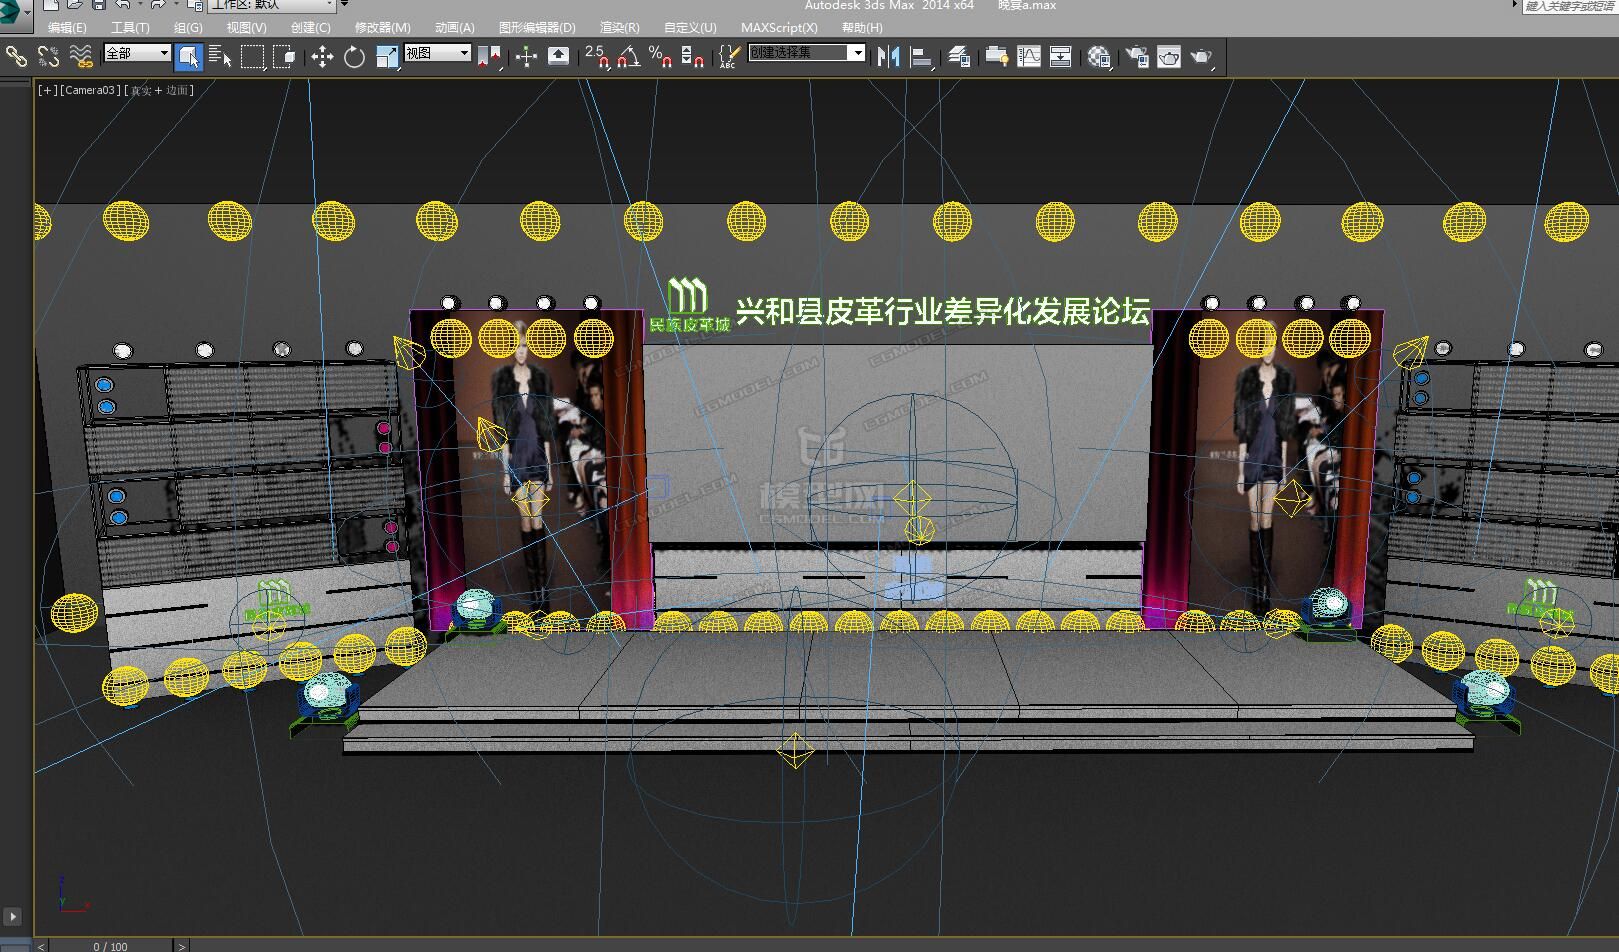Image resolution: width=1619 pixels, height=952 pixels.
Task: Toggle the Graphite Ribbon display
Action: [996, 57]
